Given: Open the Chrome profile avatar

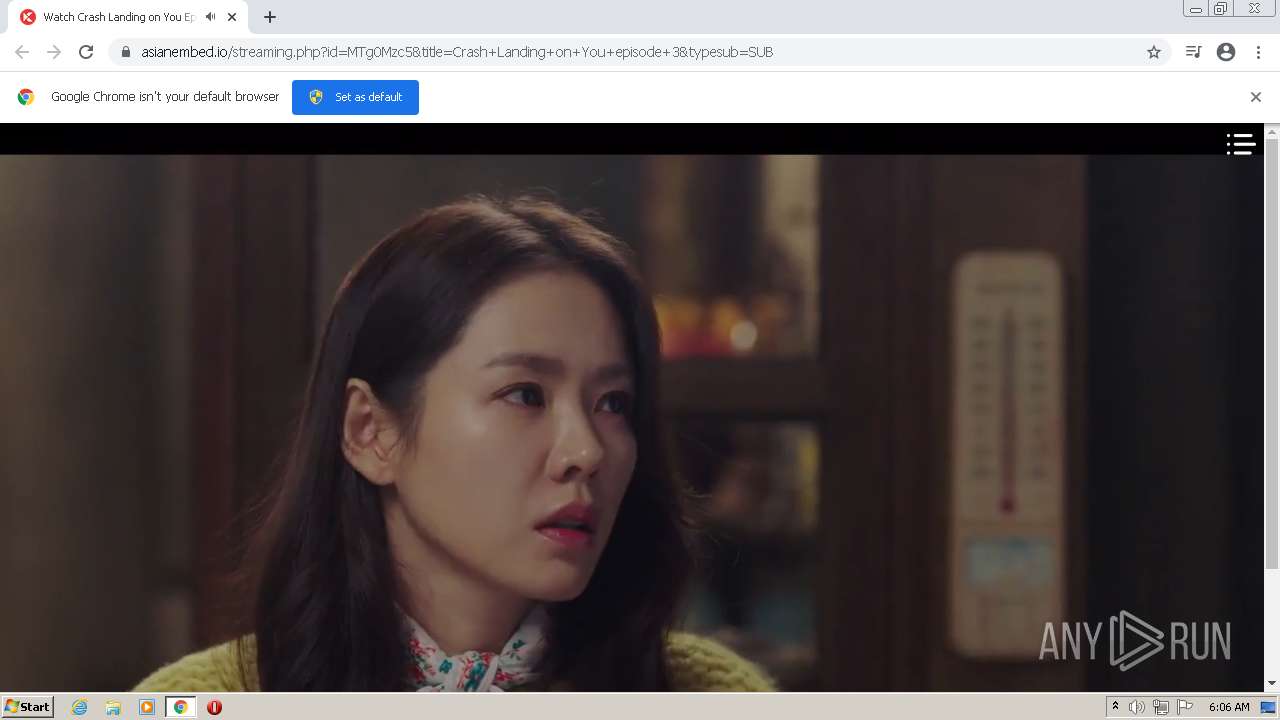Looking at the screenshot, I should 1226,52.
